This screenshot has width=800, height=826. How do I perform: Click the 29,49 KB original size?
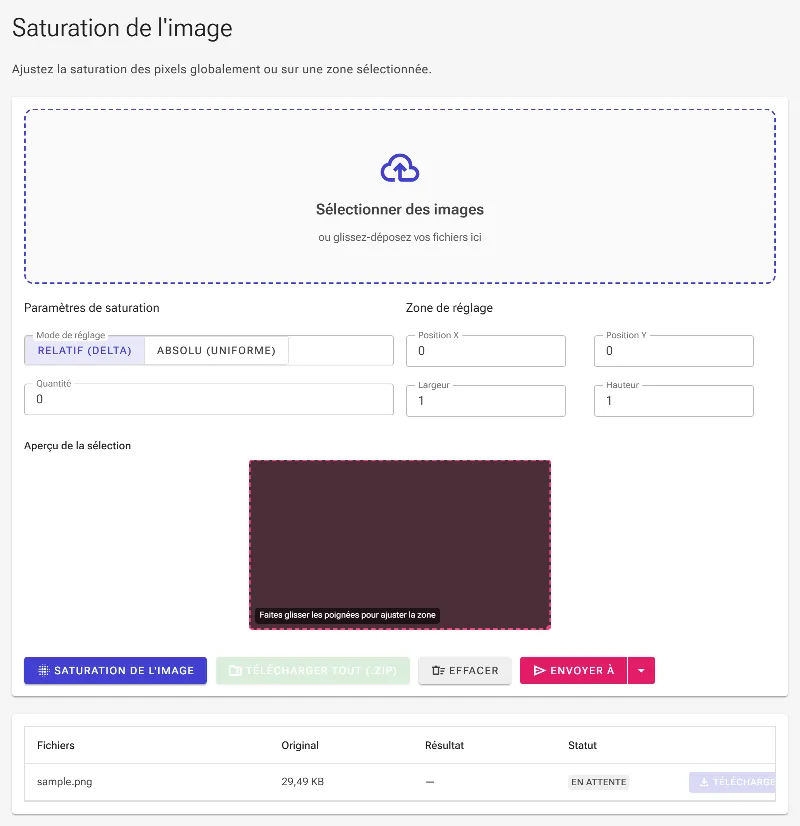(x=302, y=782)
